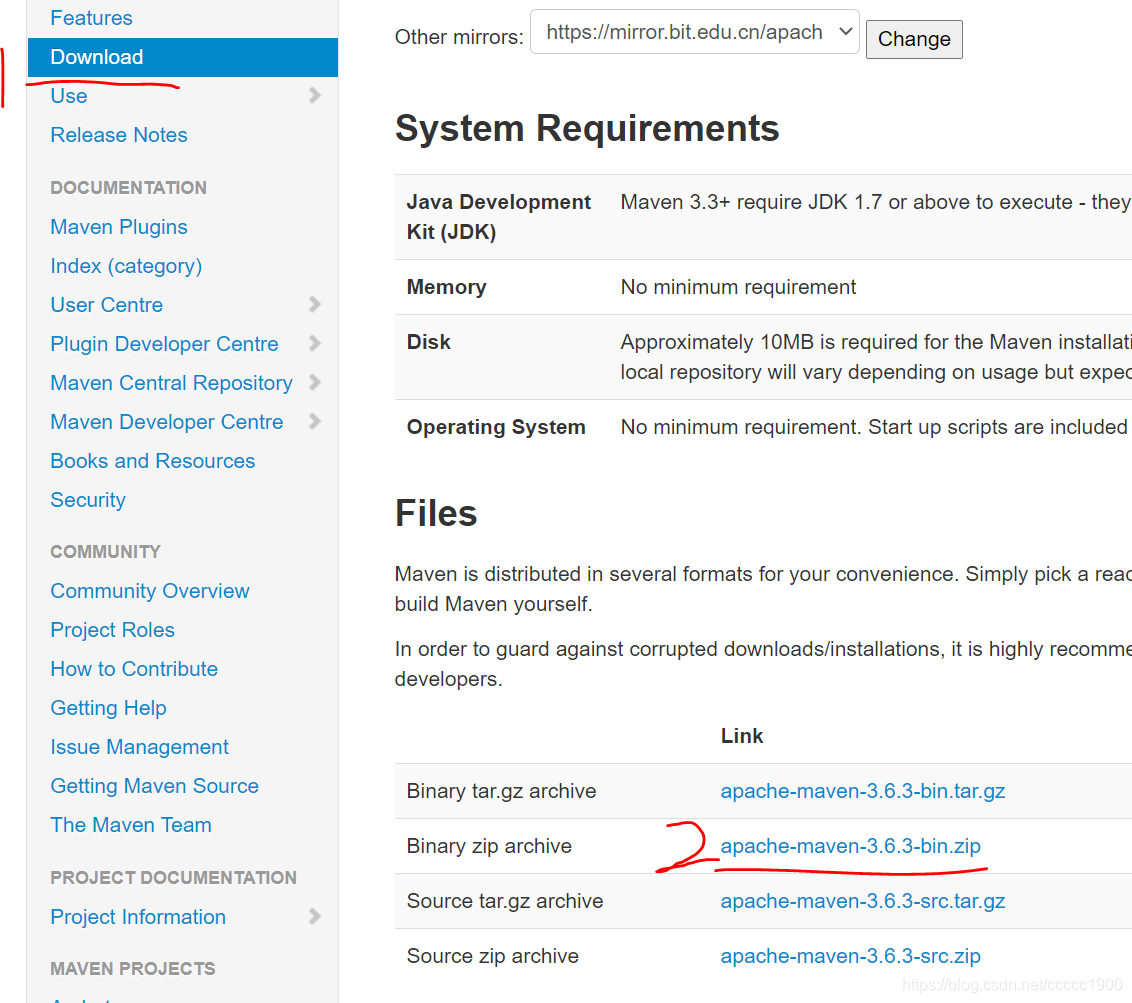Open Index (category) link
The width and height of the screenshot is (1132, 1003).
pyautogui.click(x=126, y=266)
